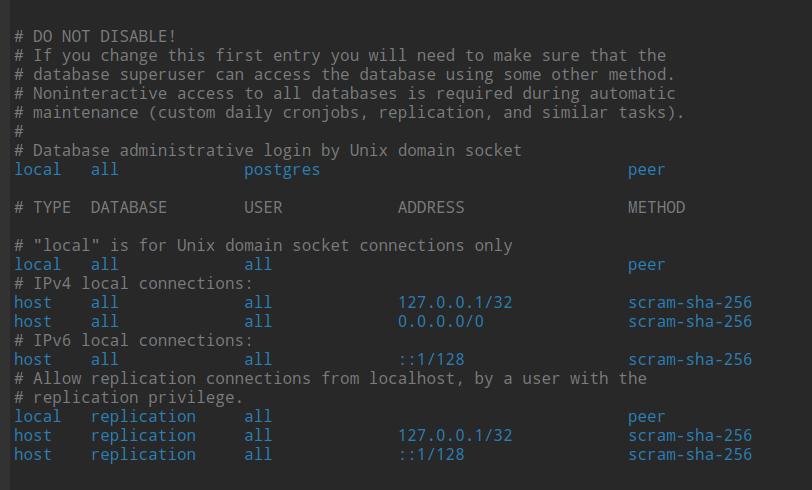Screen dimensions: 812x490
Task: Click the 0.0.0.0/0 address entry
Action: (x=440, y=321)
